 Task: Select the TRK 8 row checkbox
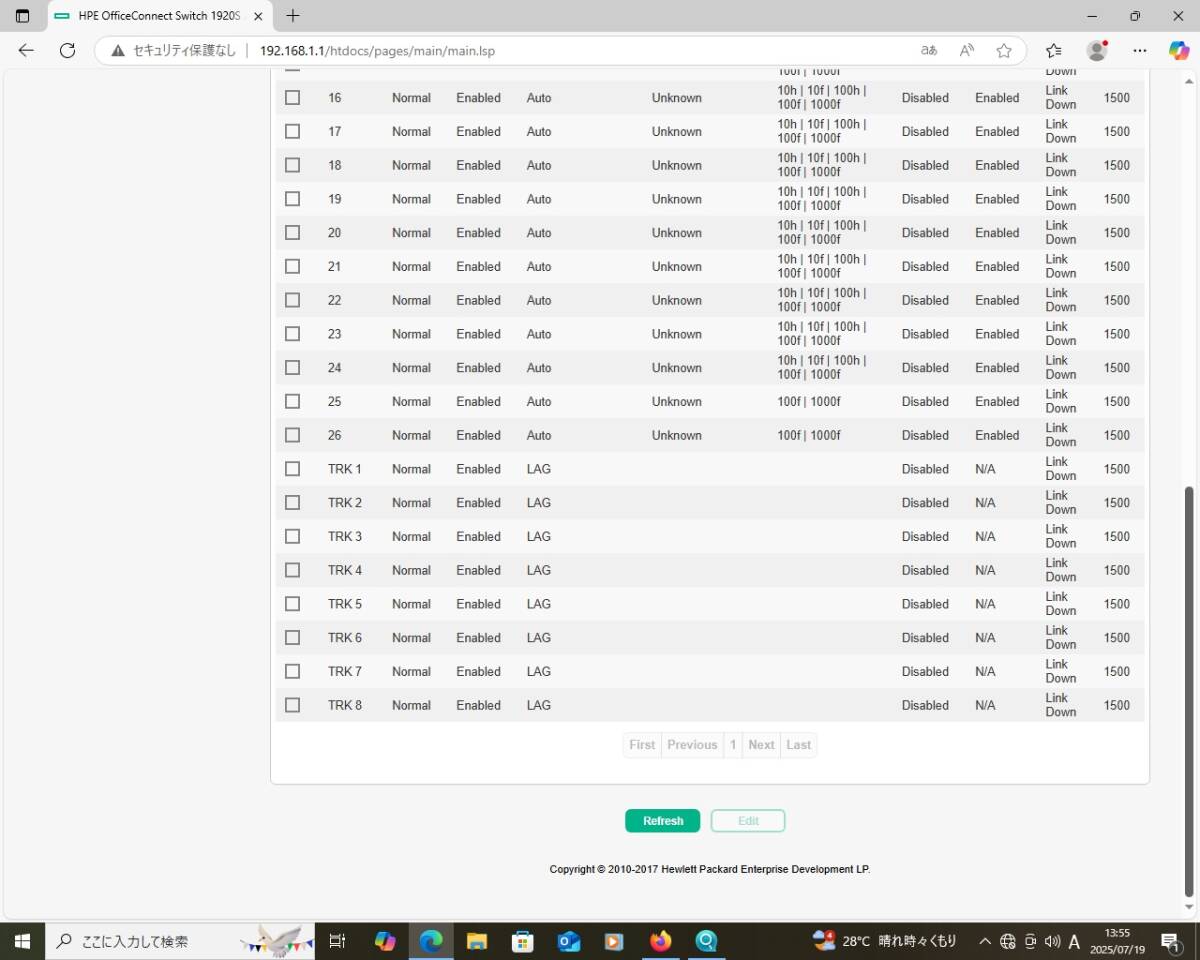click(x=292, y=705)
